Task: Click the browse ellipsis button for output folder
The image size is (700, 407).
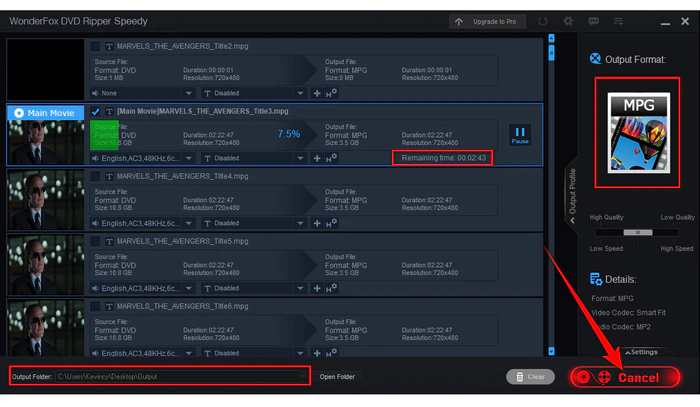Action: [x=303, y=376]
